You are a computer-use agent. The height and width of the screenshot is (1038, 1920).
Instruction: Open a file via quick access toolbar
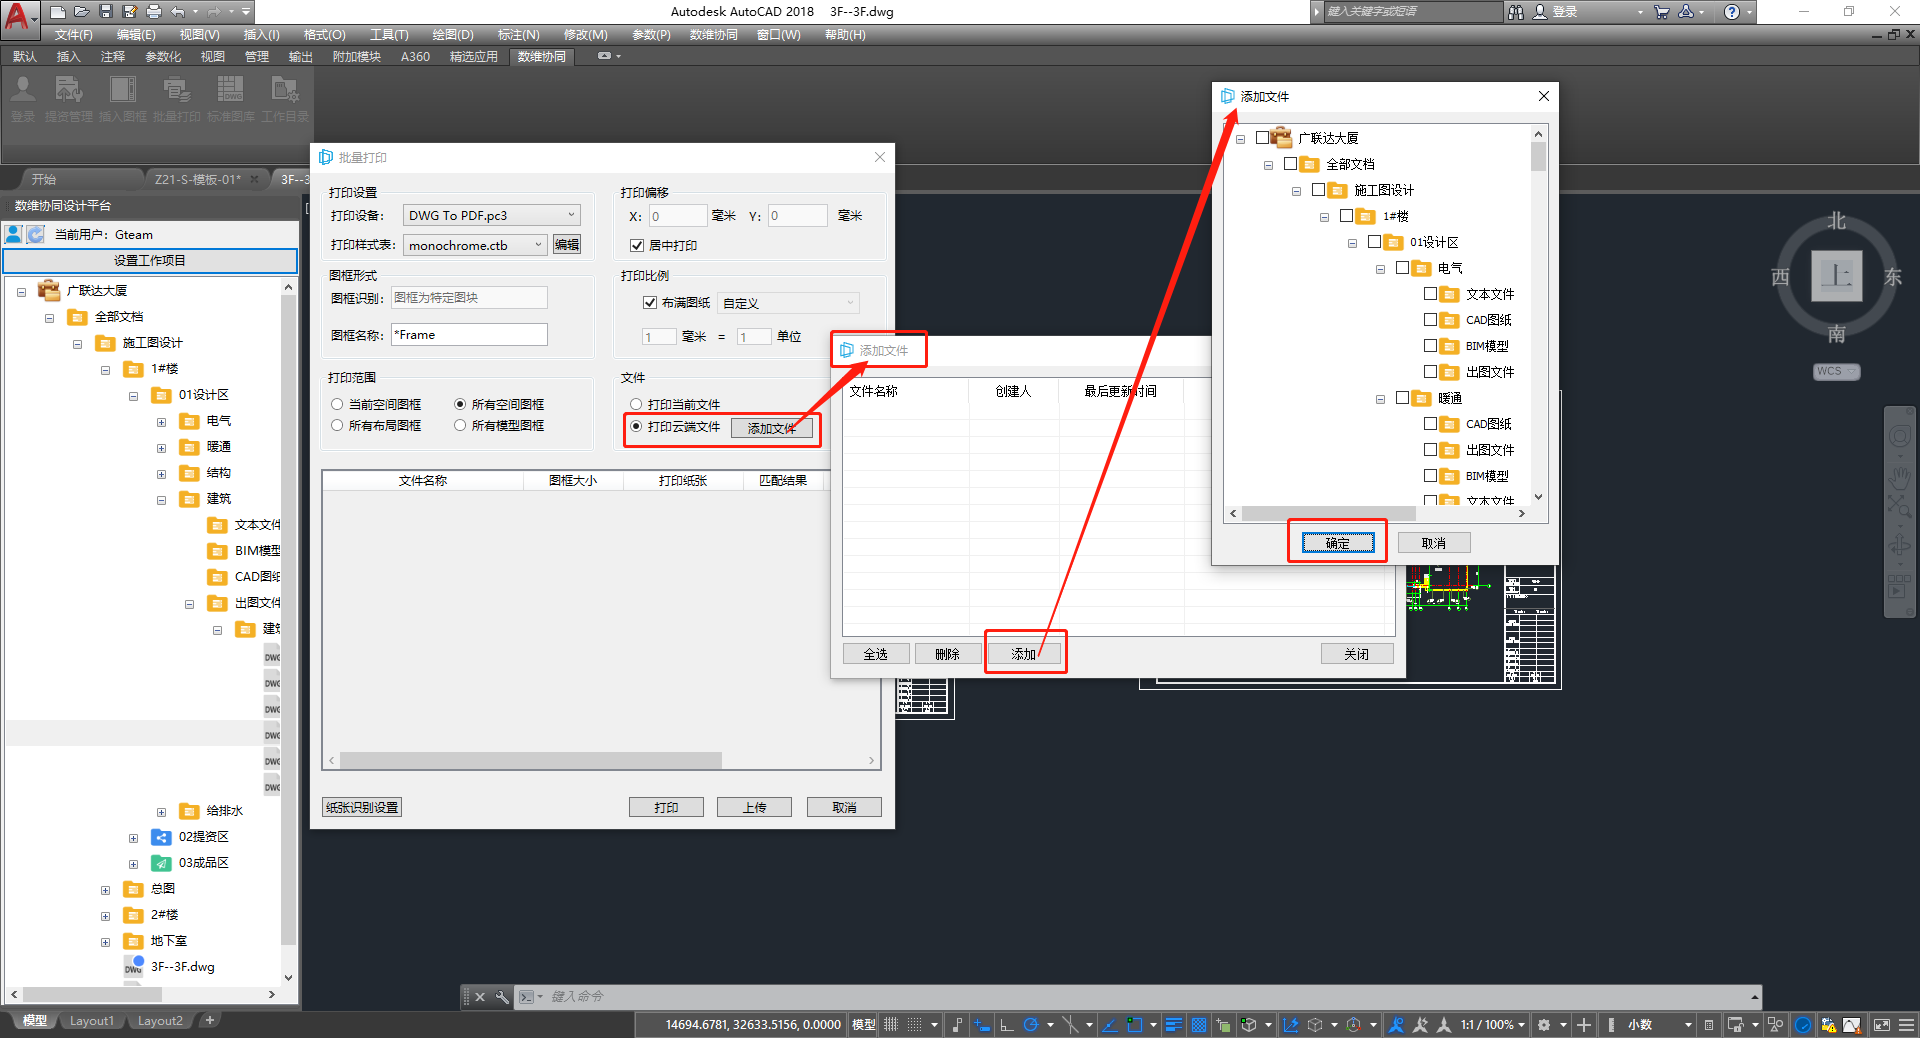pyautogui.click(x=82, y=12)
